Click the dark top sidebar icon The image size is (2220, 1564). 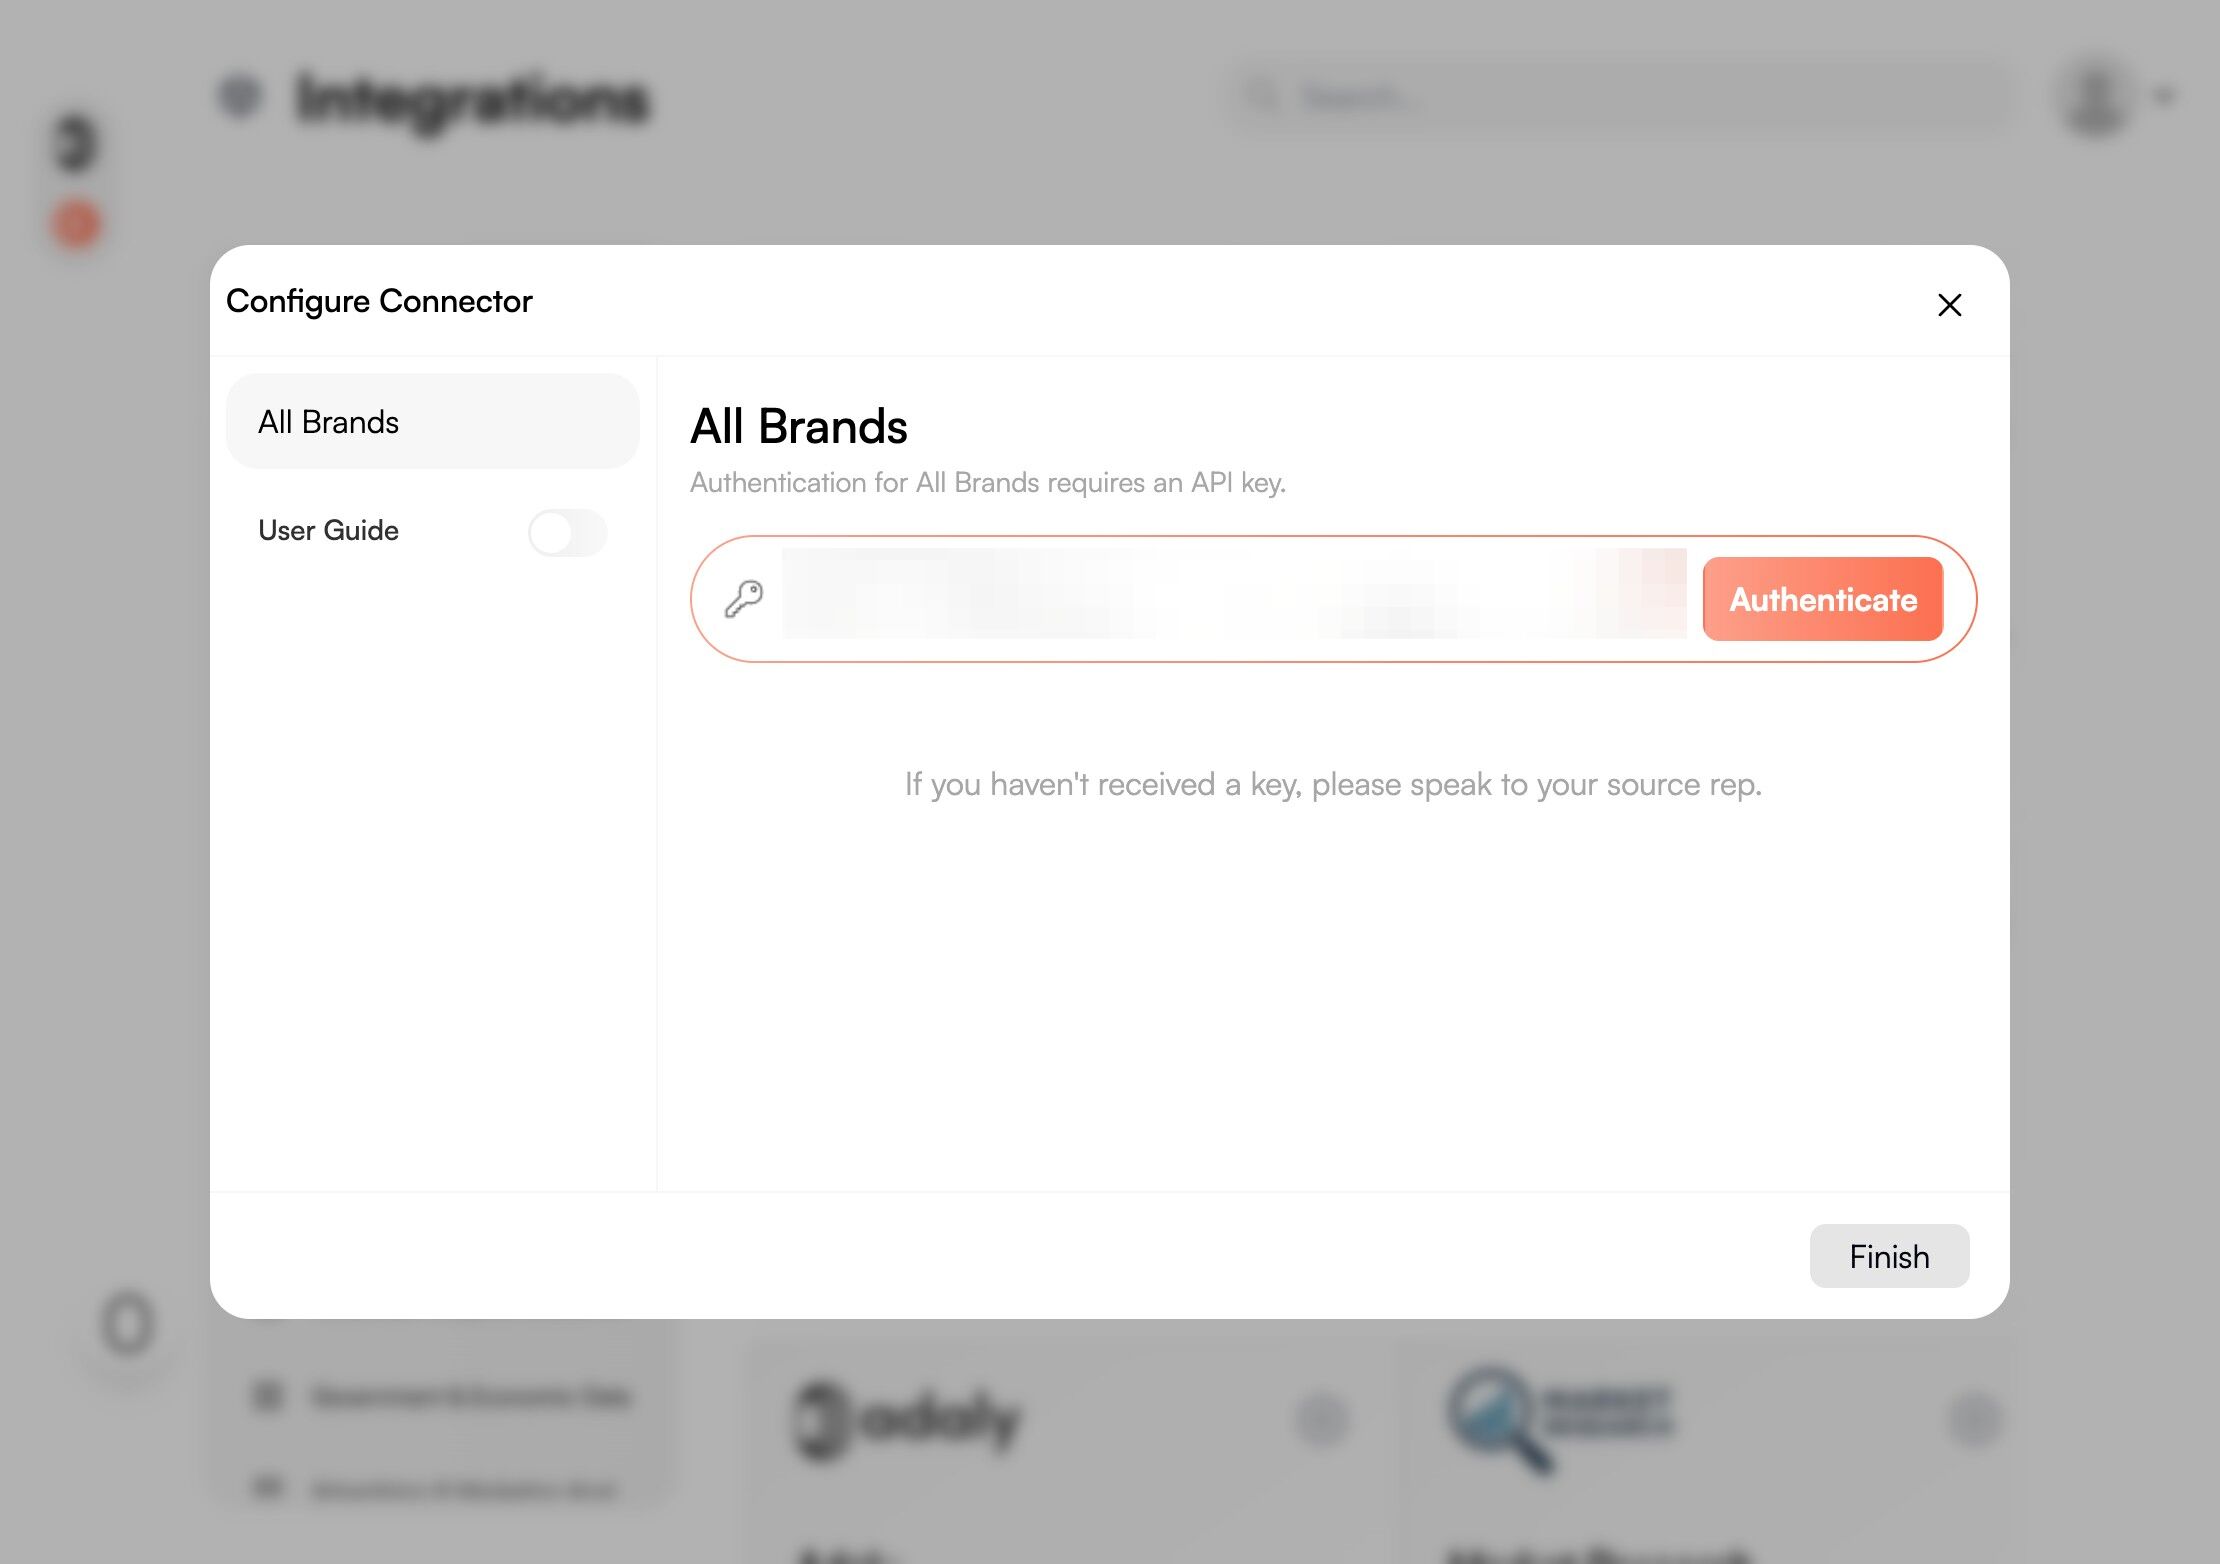(76, 143)
